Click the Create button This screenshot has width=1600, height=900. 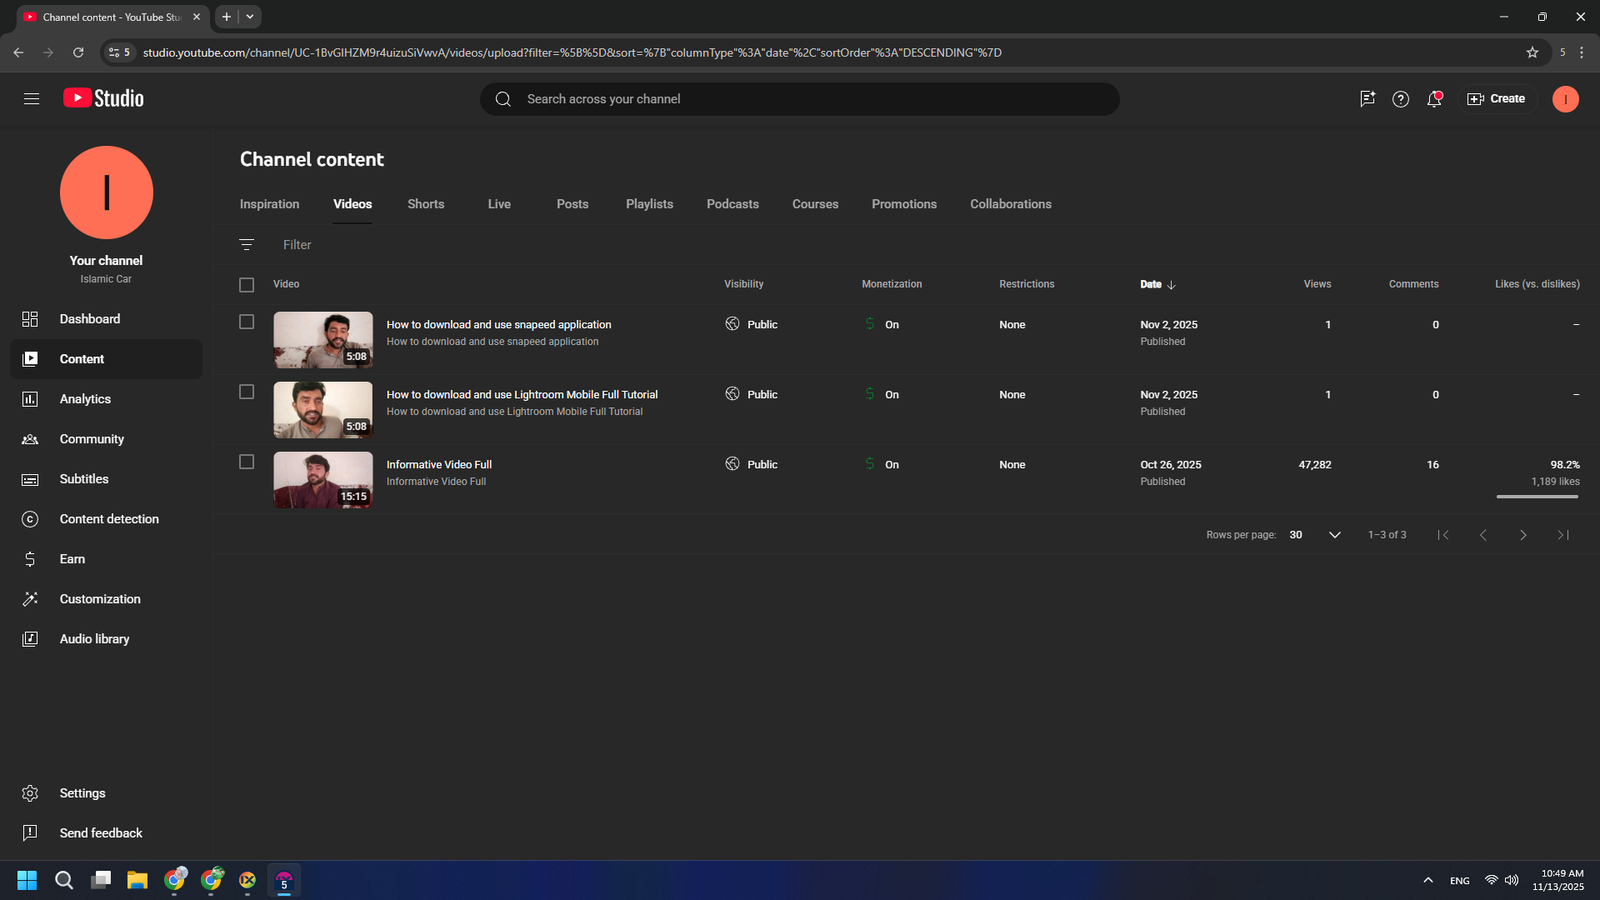pos(1496,99)
